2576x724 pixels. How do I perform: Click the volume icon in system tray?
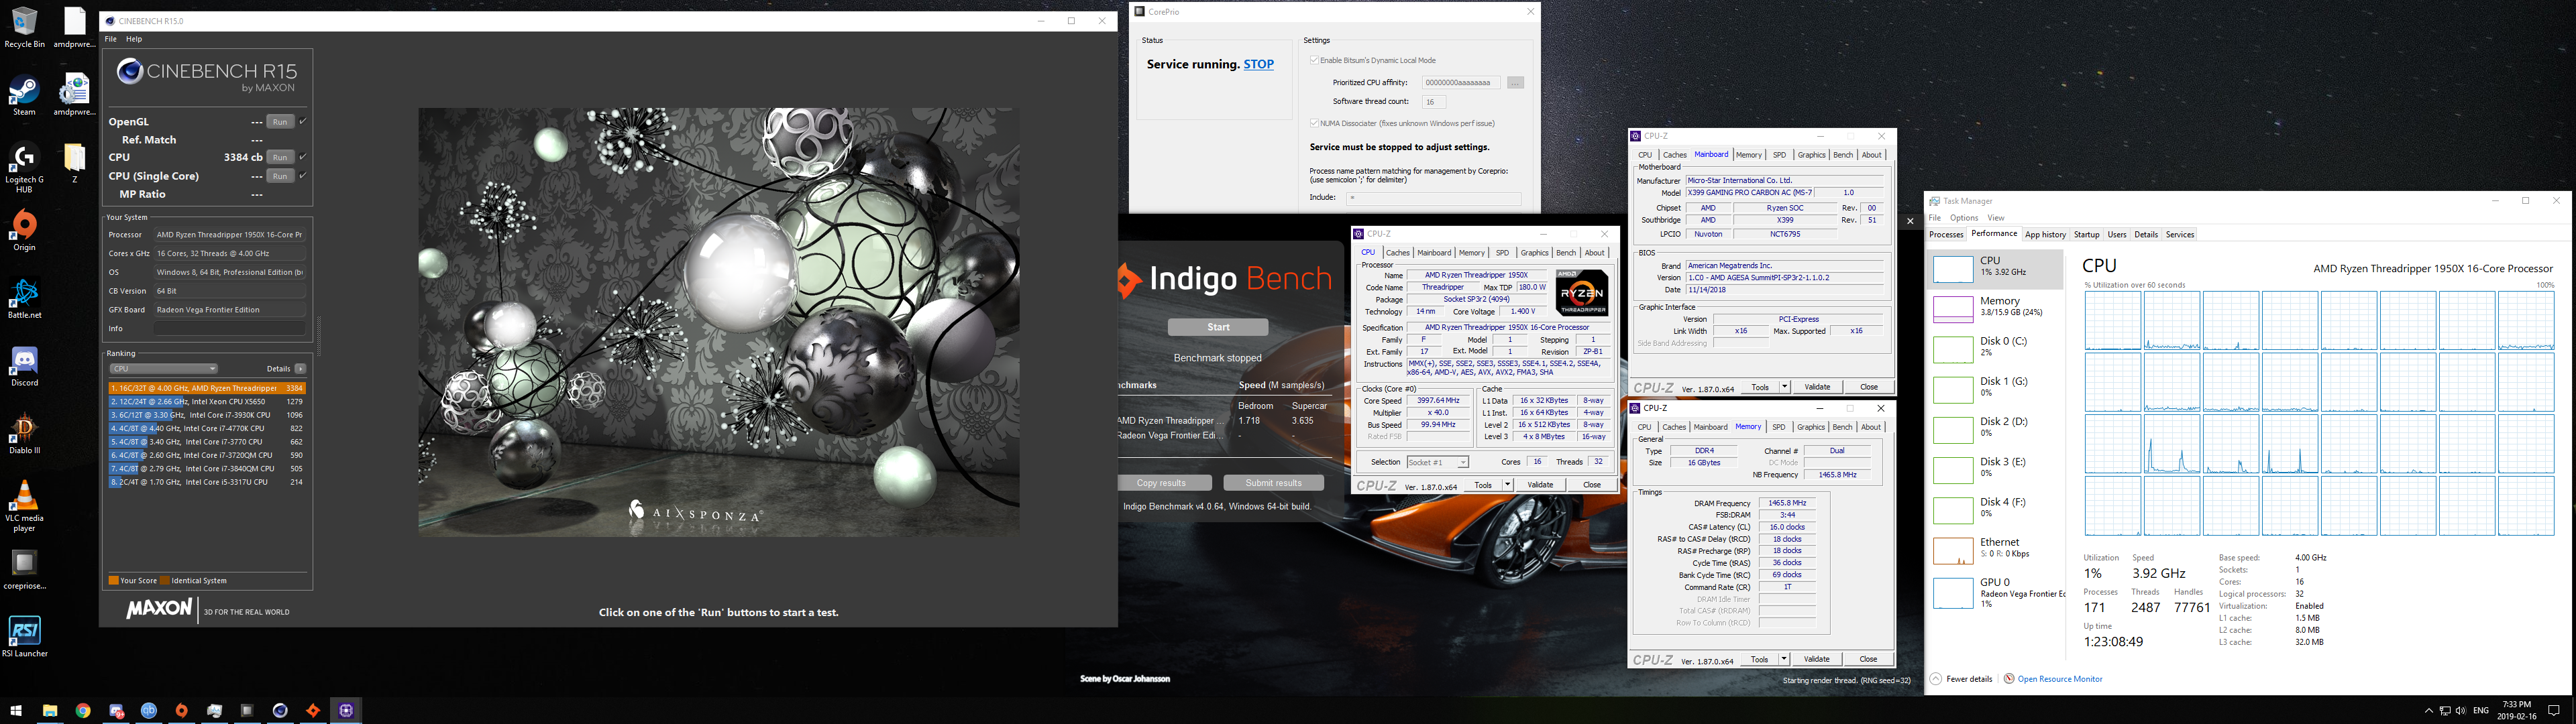(2460, 711)
